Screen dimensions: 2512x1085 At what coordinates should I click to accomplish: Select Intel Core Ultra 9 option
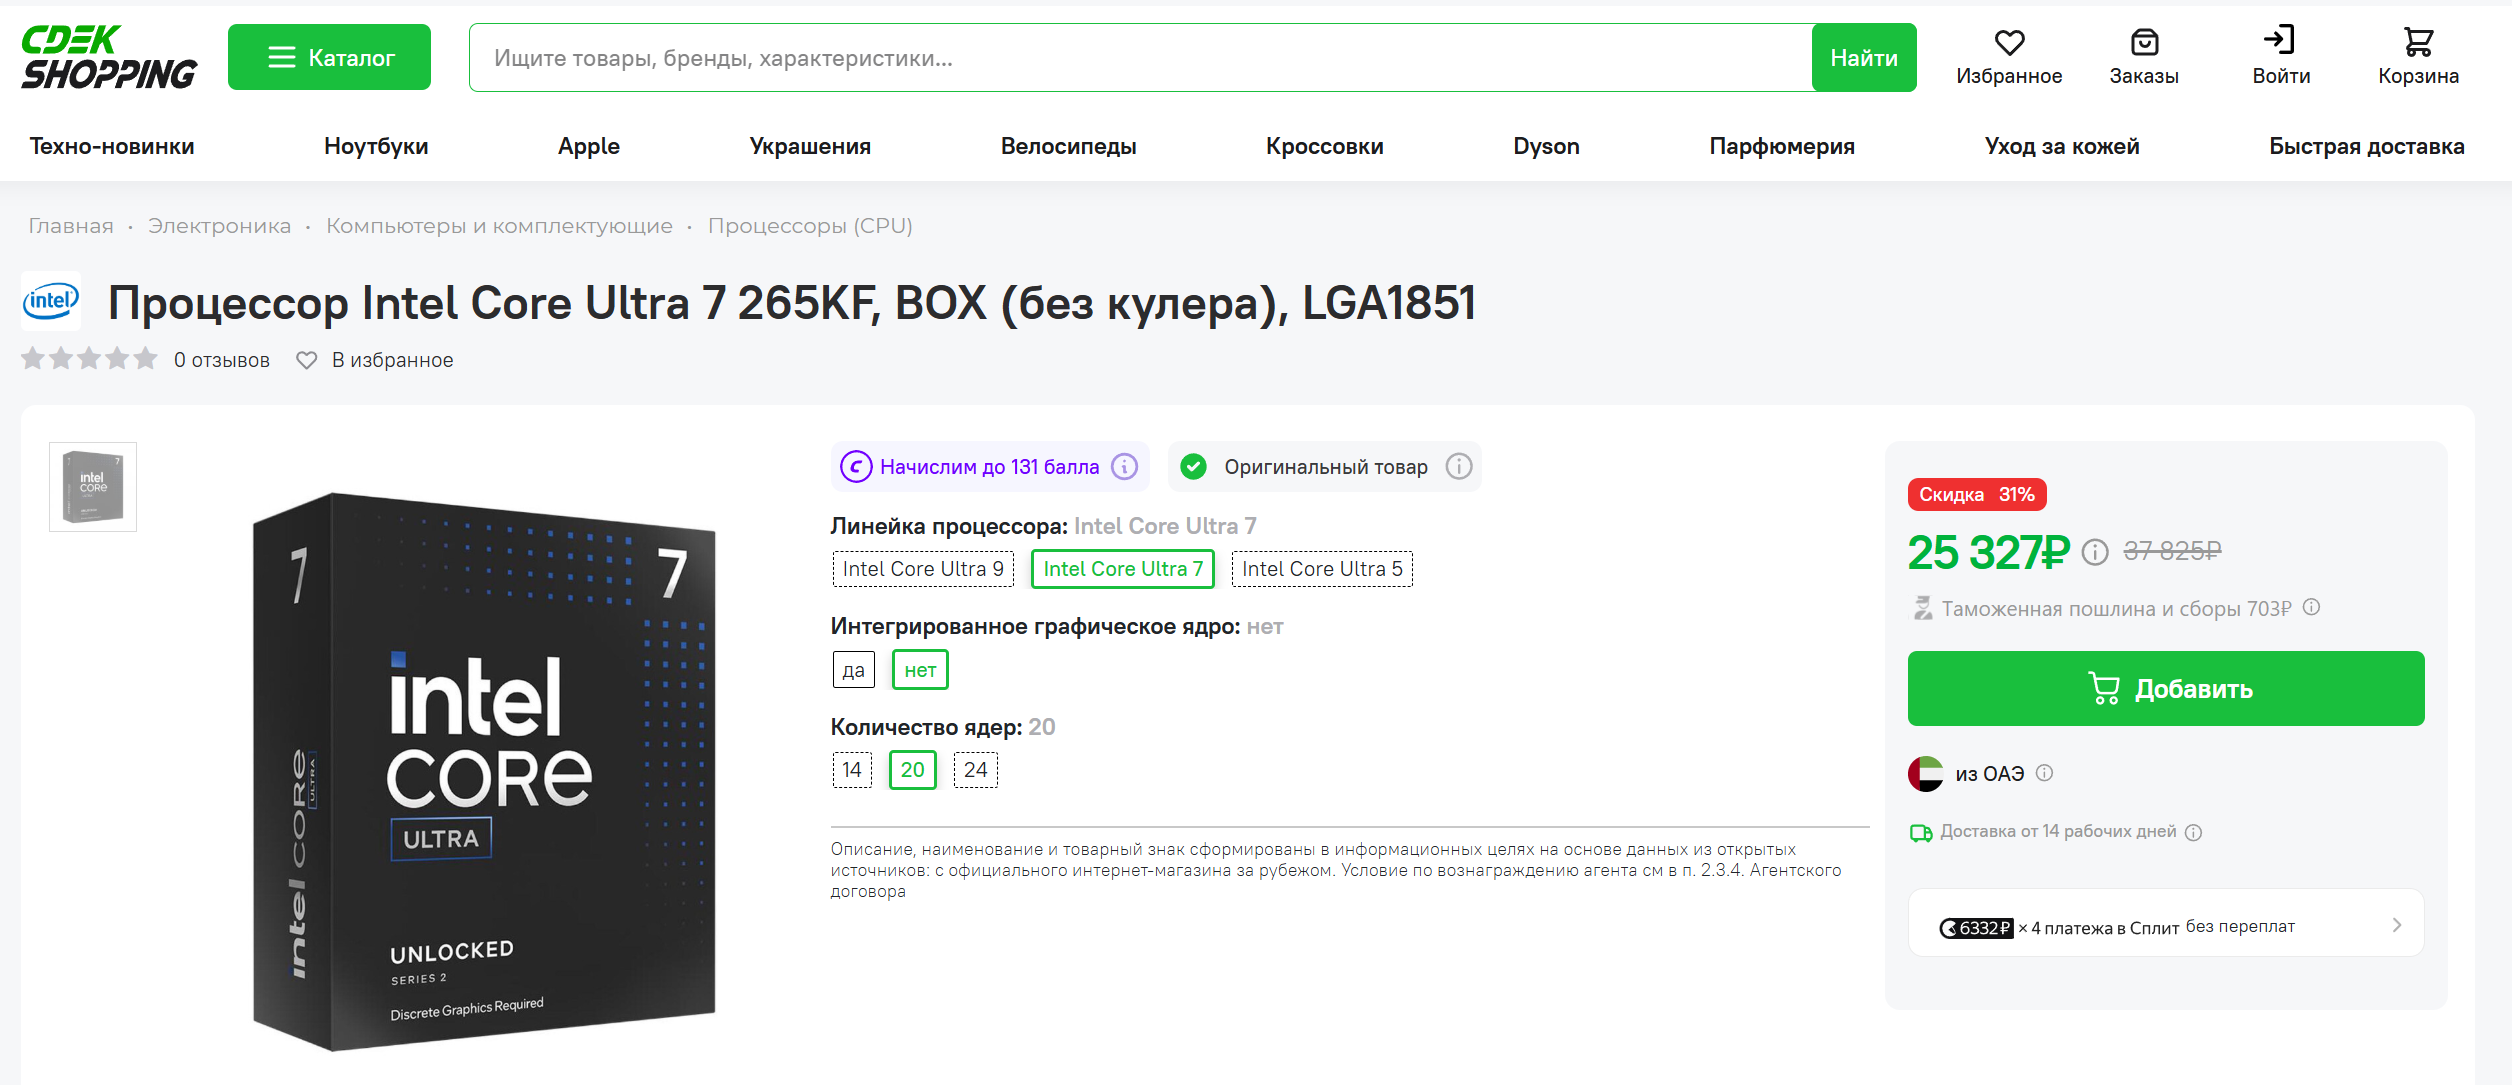click(923, 569)
